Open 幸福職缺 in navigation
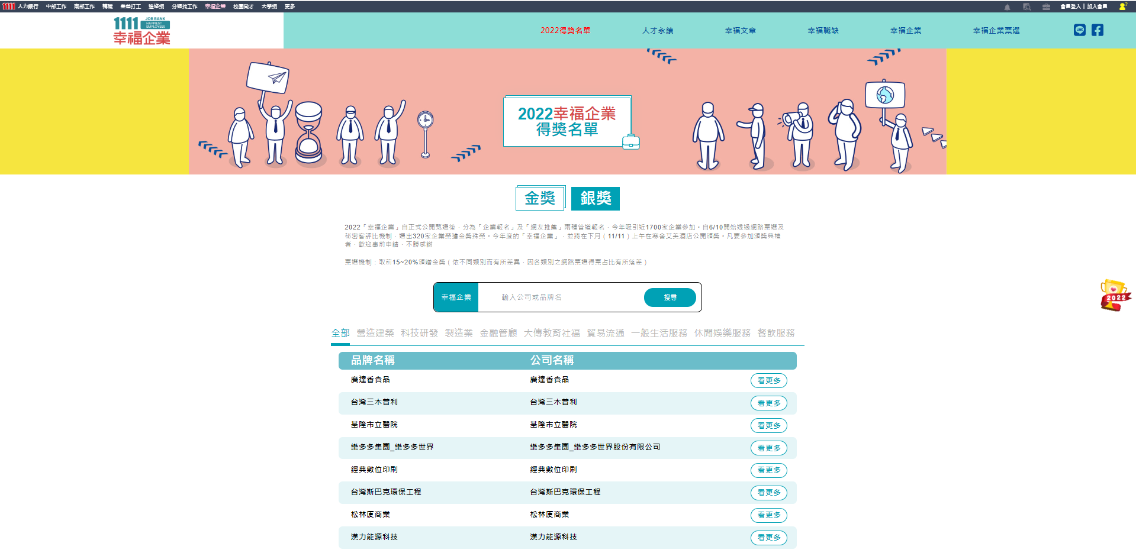1136x553 pixels. tap(823, 31)
